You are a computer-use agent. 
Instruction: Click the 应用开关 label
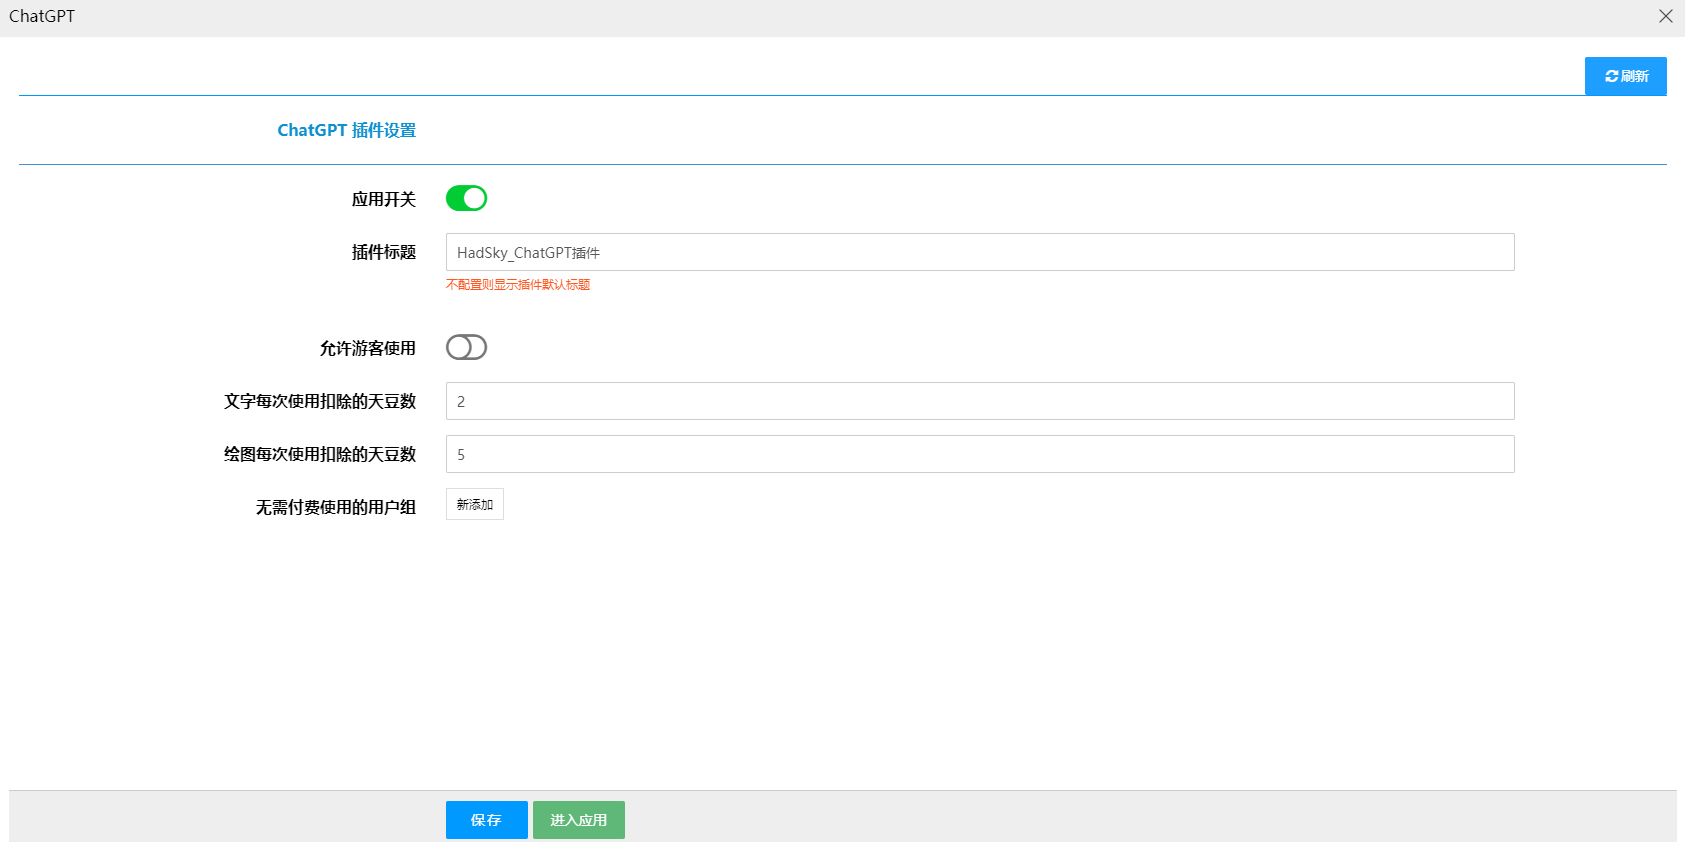383,199
